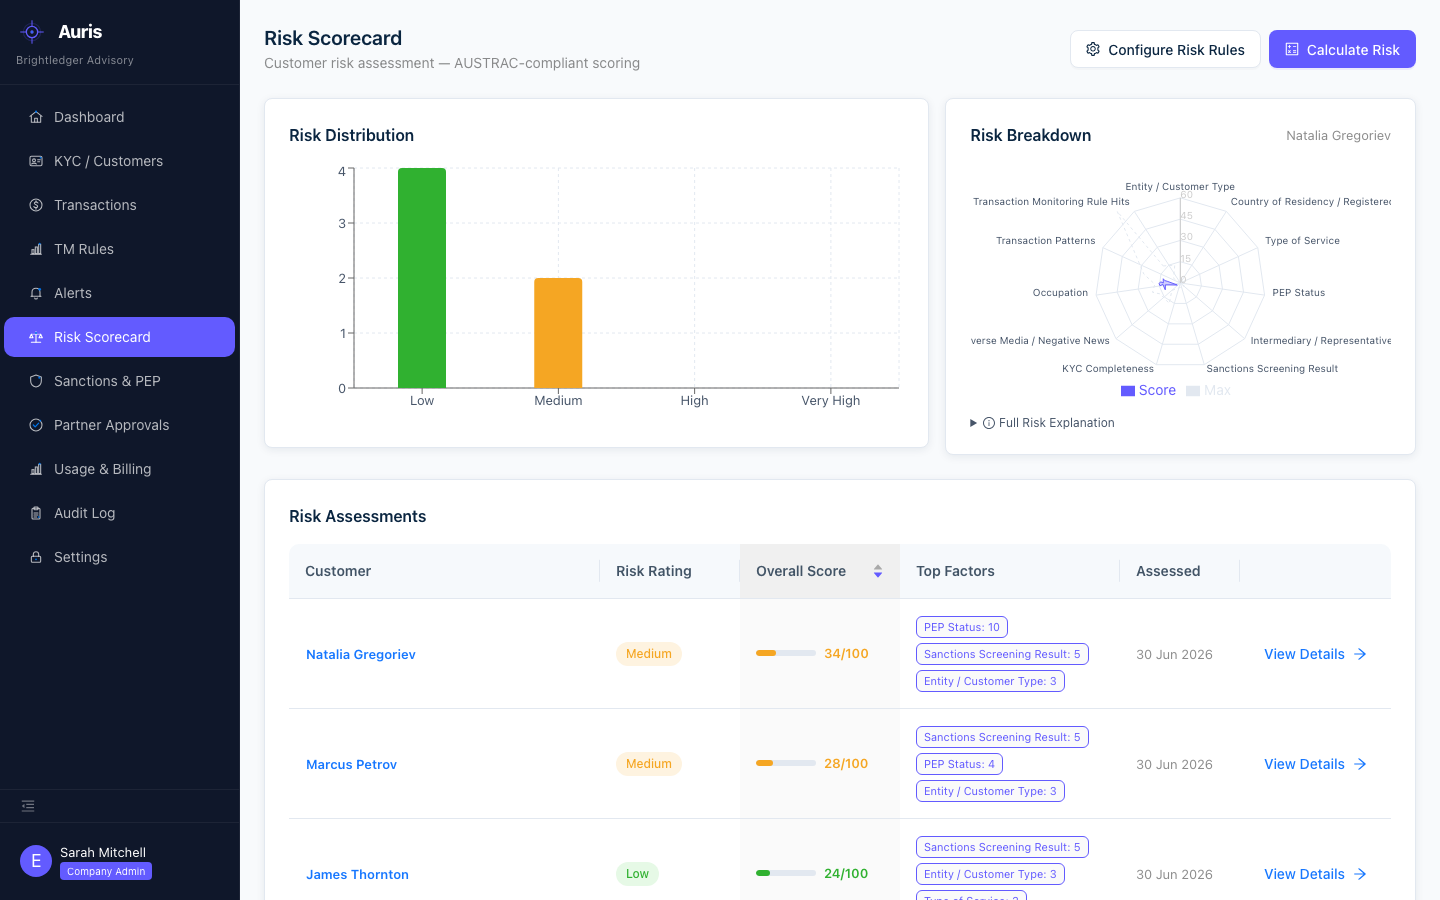Click the info icon beside Full Risk Explanation
This screenshot has height=900, width=1440.
tap(989, 423)
